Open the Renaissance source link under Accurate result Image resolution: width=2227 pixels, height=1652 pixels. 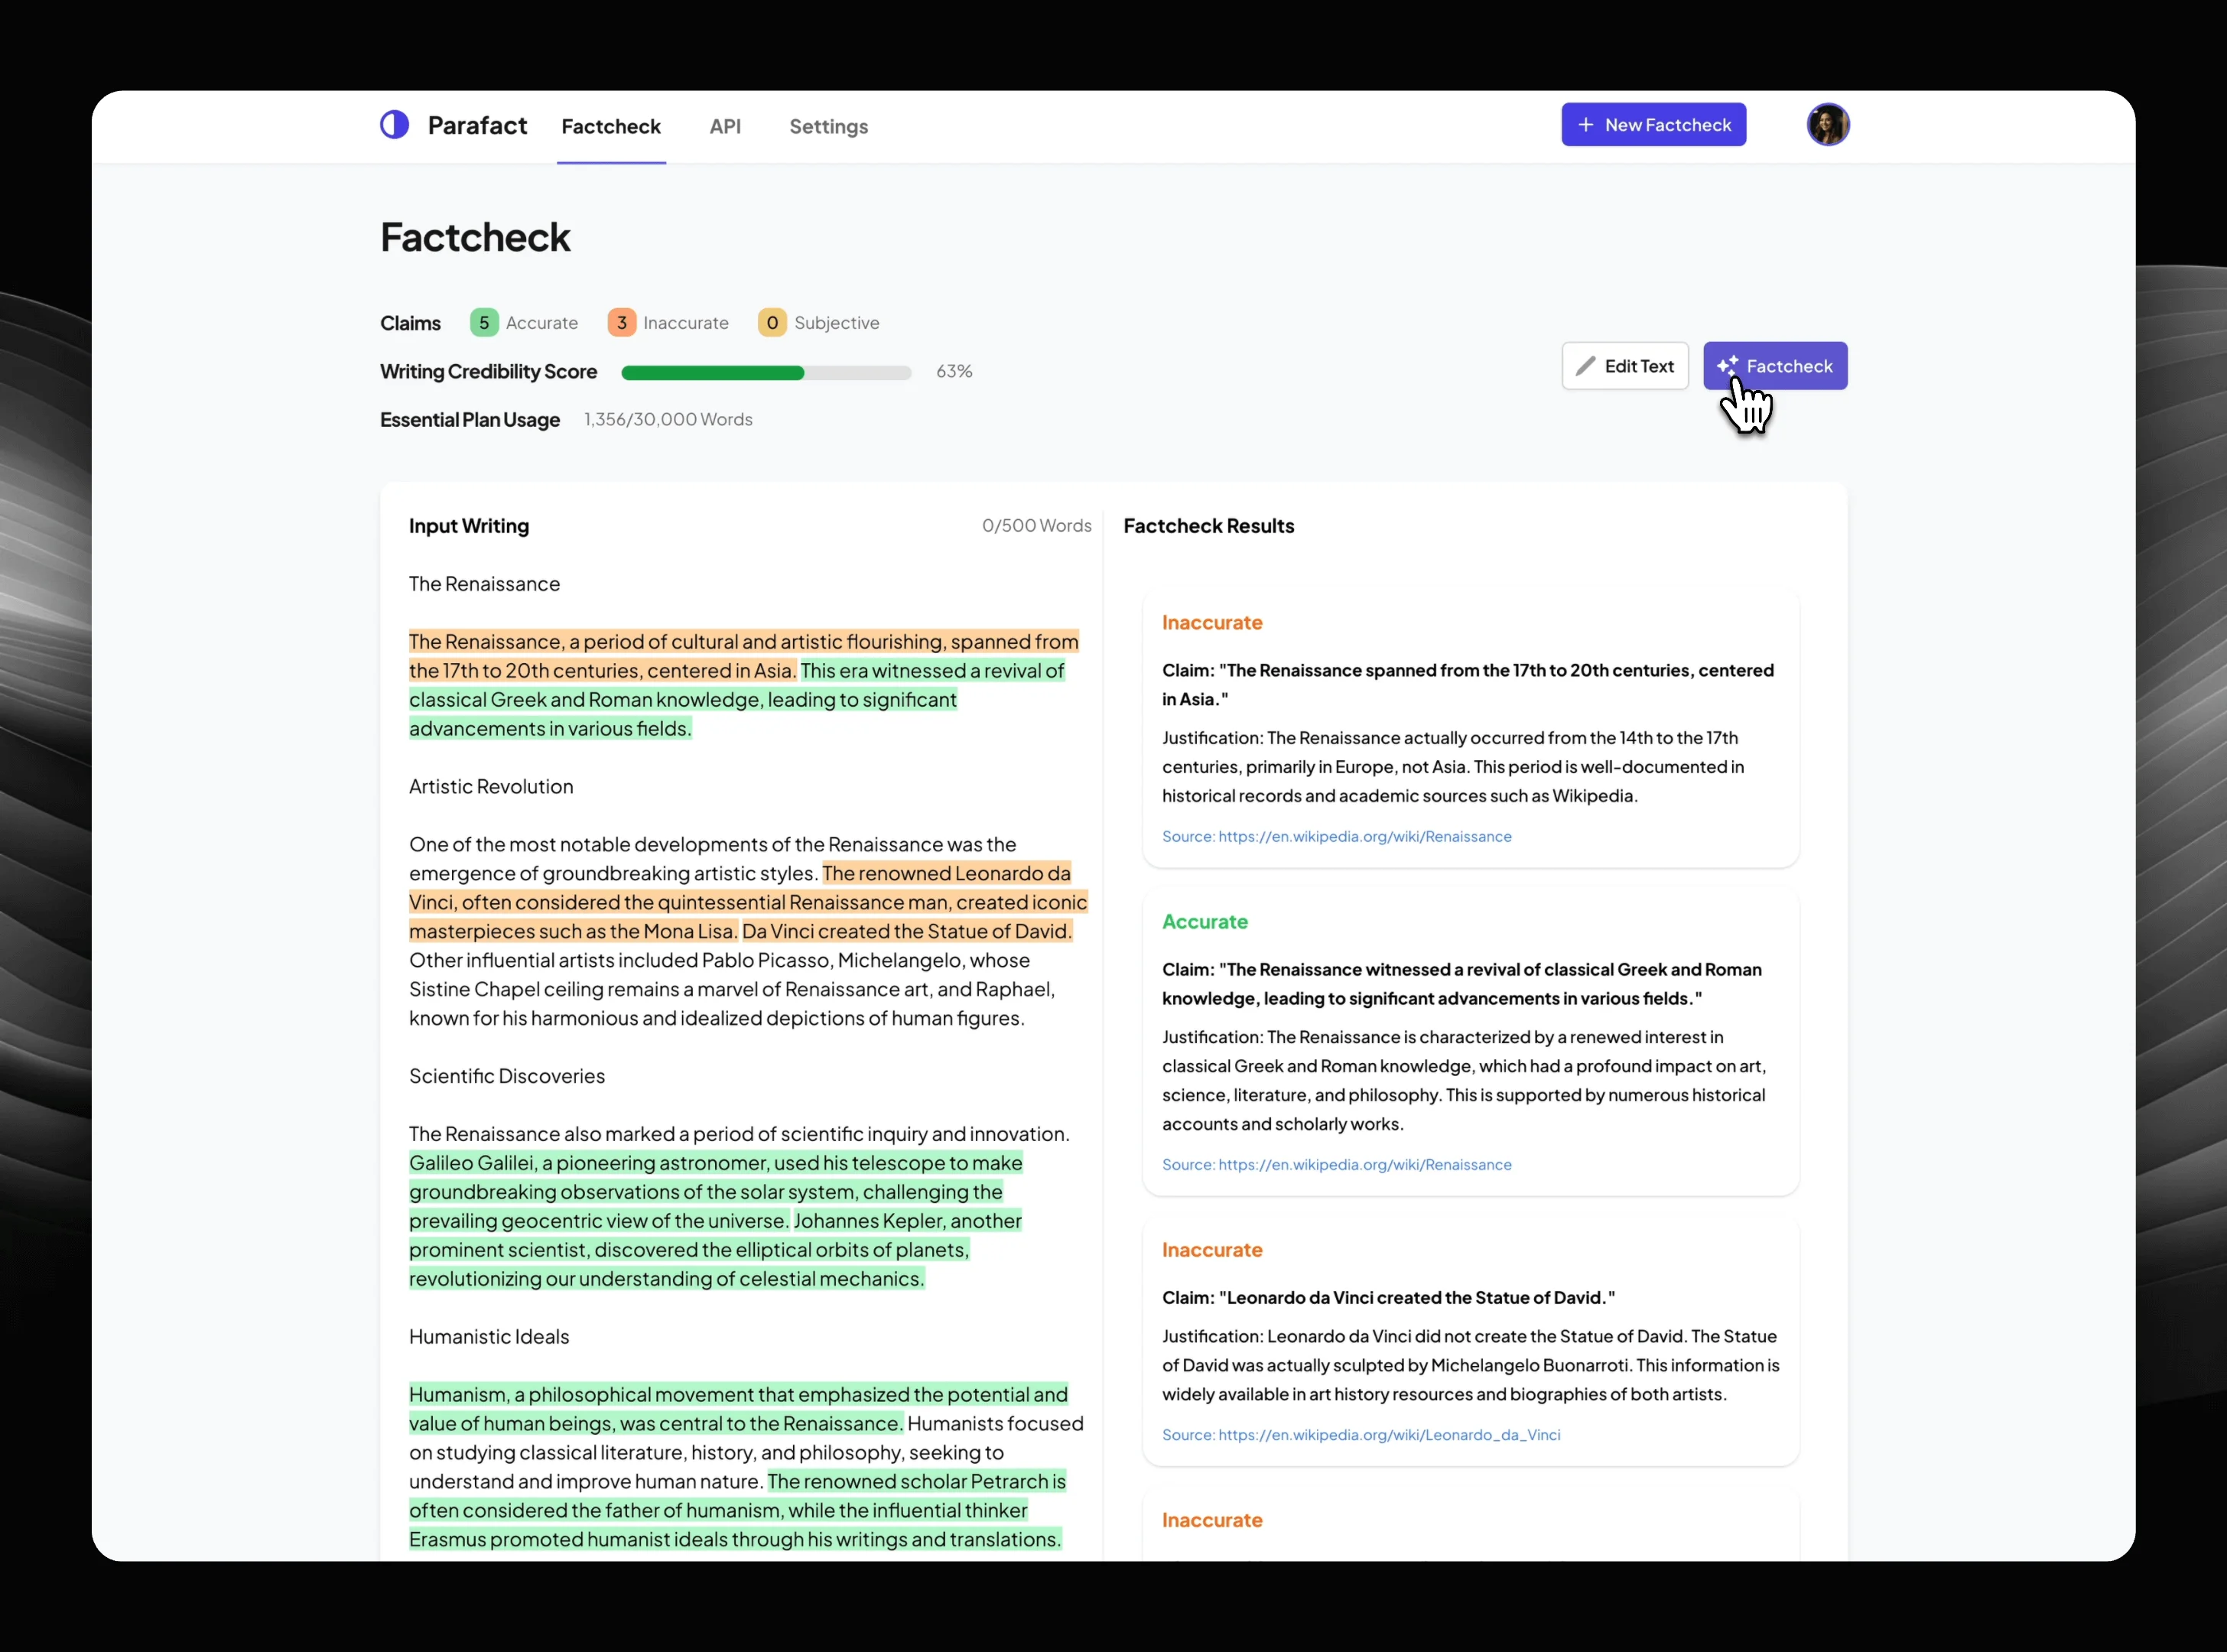tap(1364, 1165)
